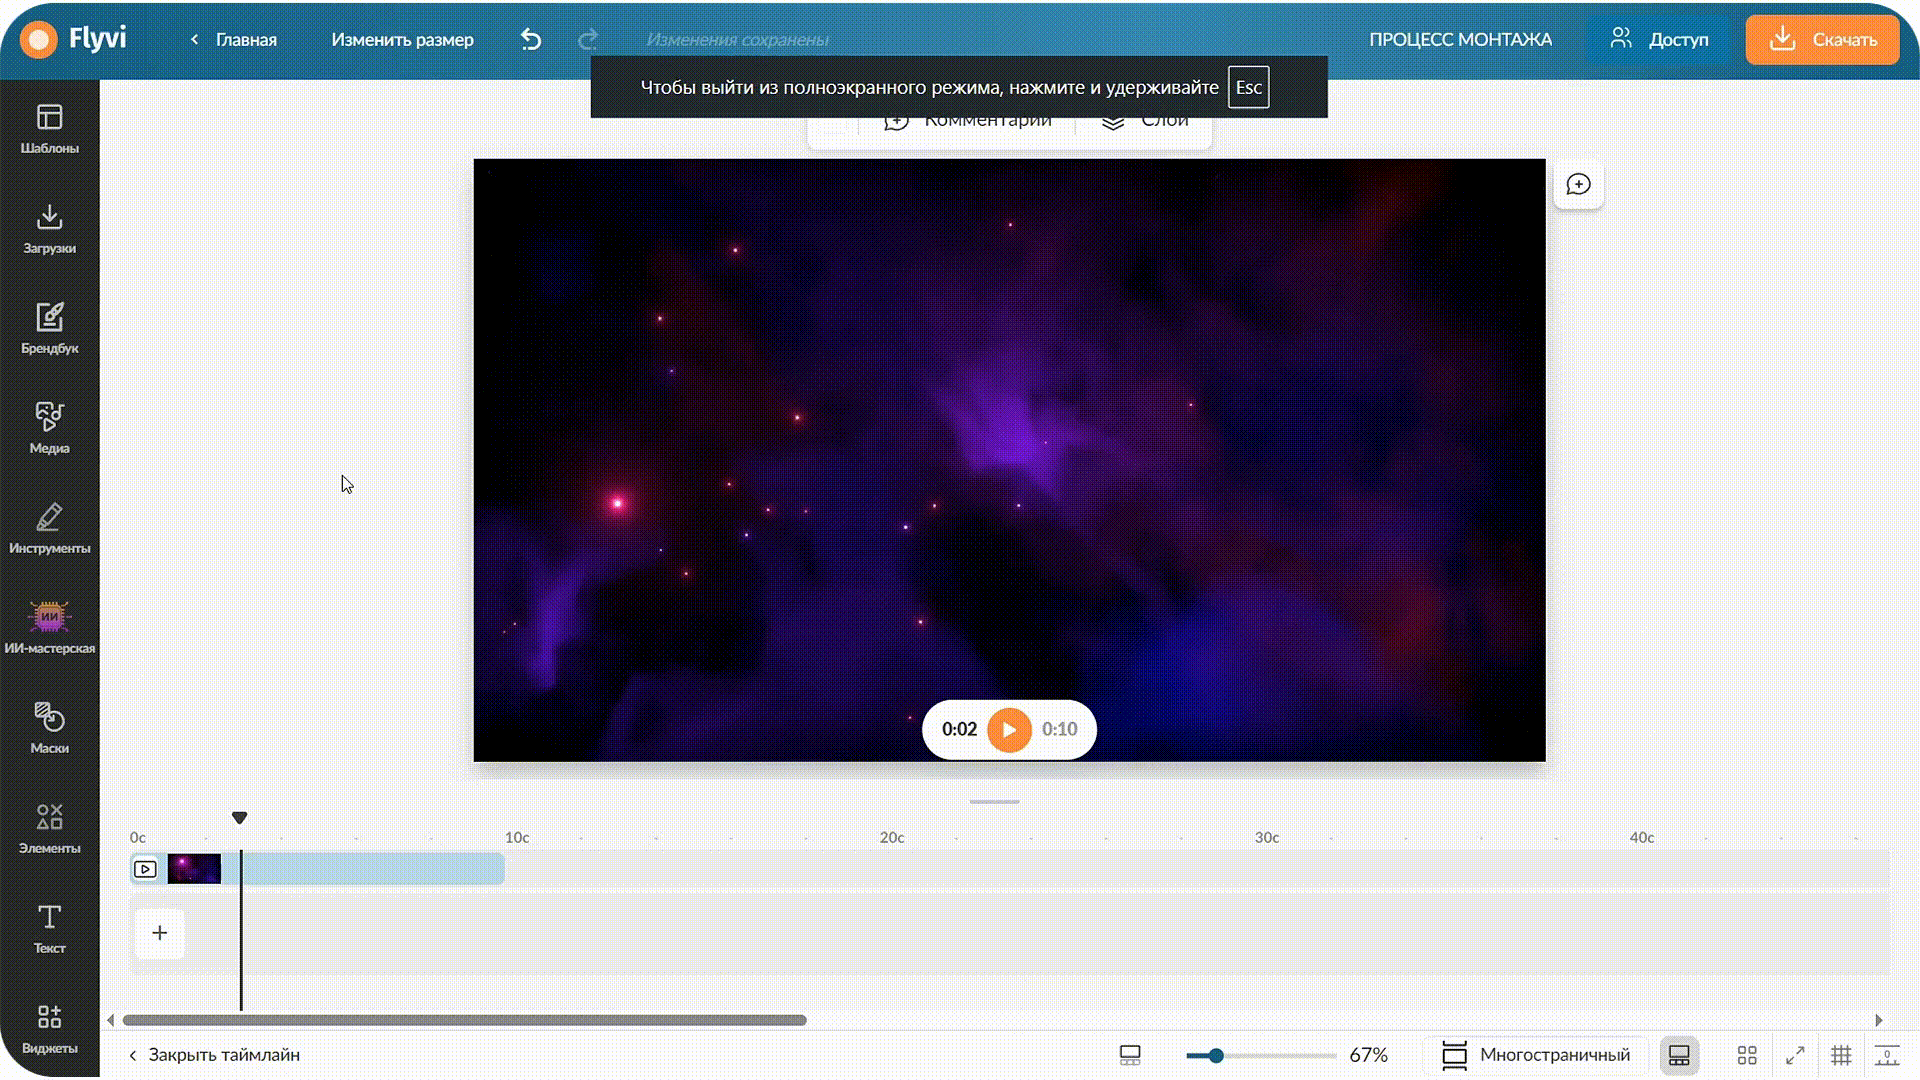Image resolution: width=1920 pixels, height=1080 pixels.
Task: Click the timeline playhead marker
Action: (x=239, y=818)
